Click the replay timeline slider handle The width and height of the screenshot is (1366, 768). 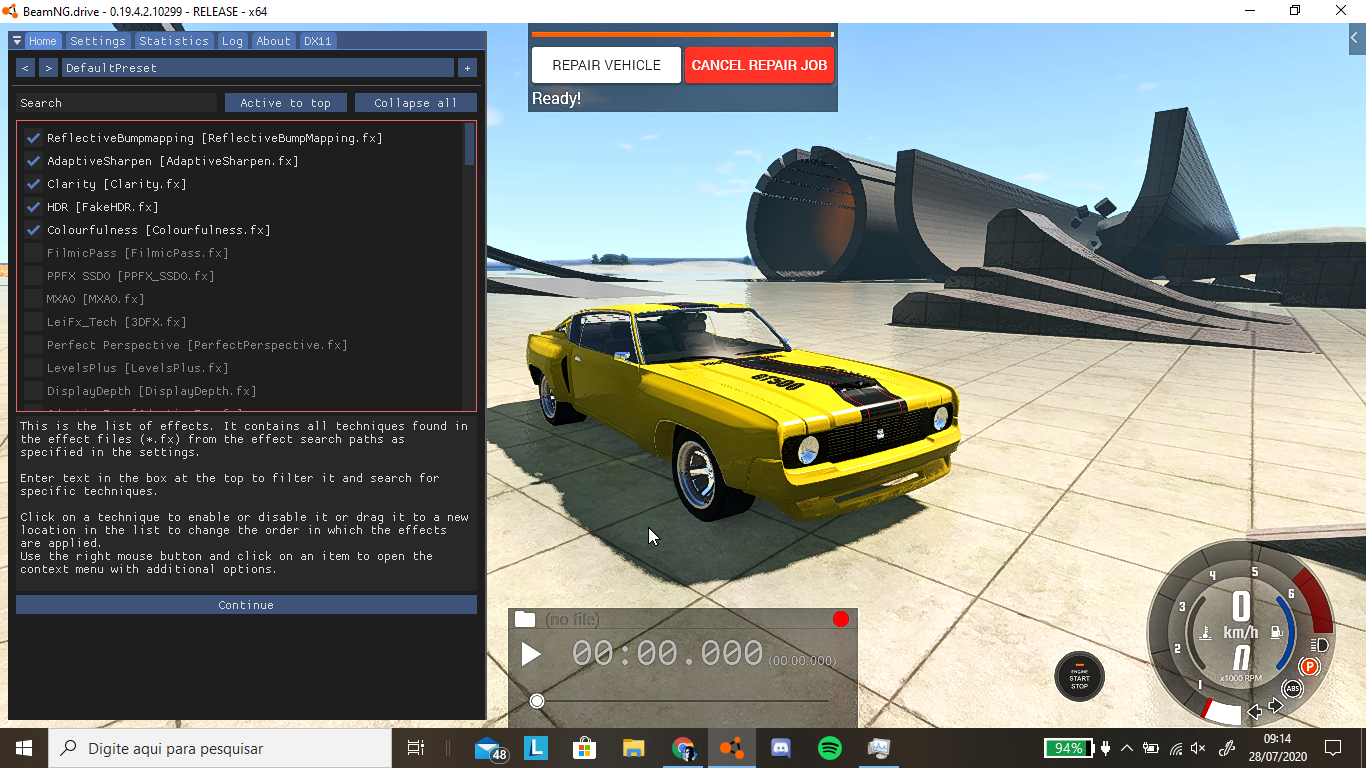coord(537,701)
